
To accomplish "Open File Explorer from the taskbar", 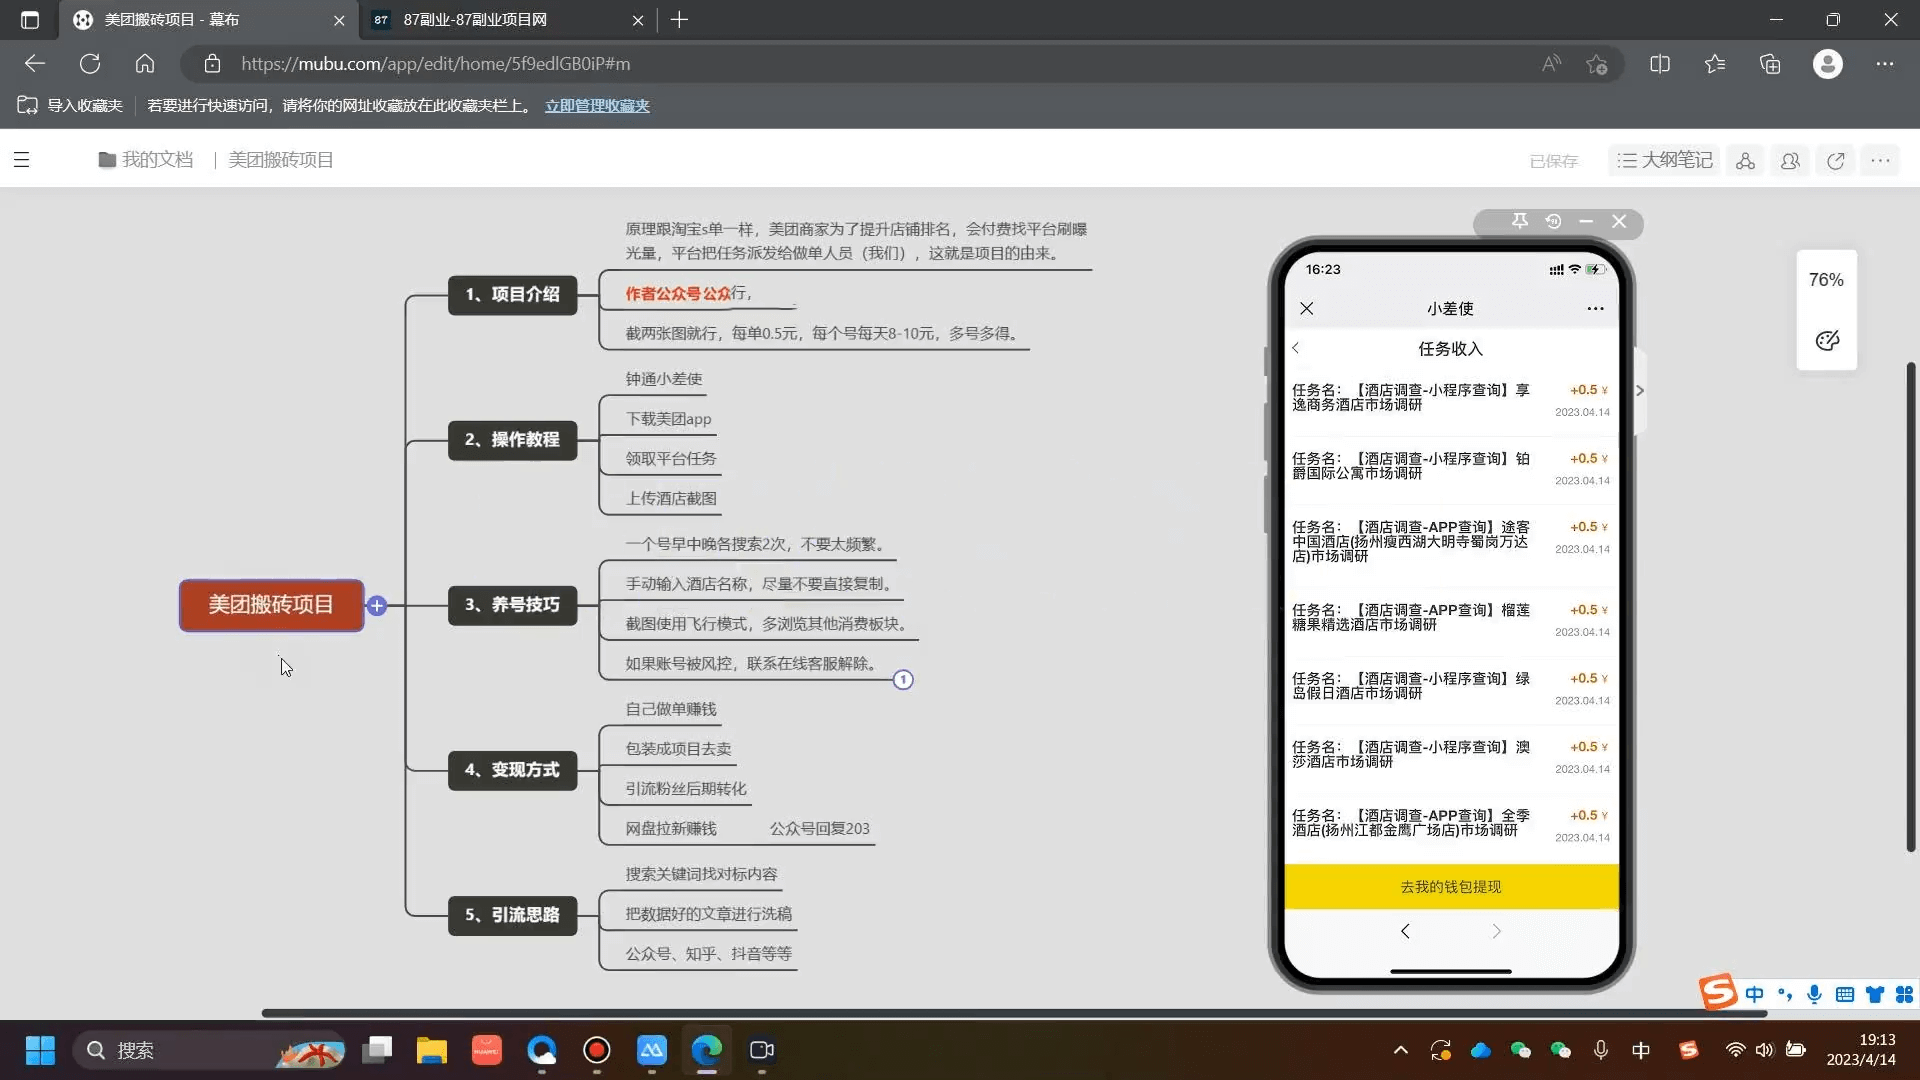I will pos(432,1050).
